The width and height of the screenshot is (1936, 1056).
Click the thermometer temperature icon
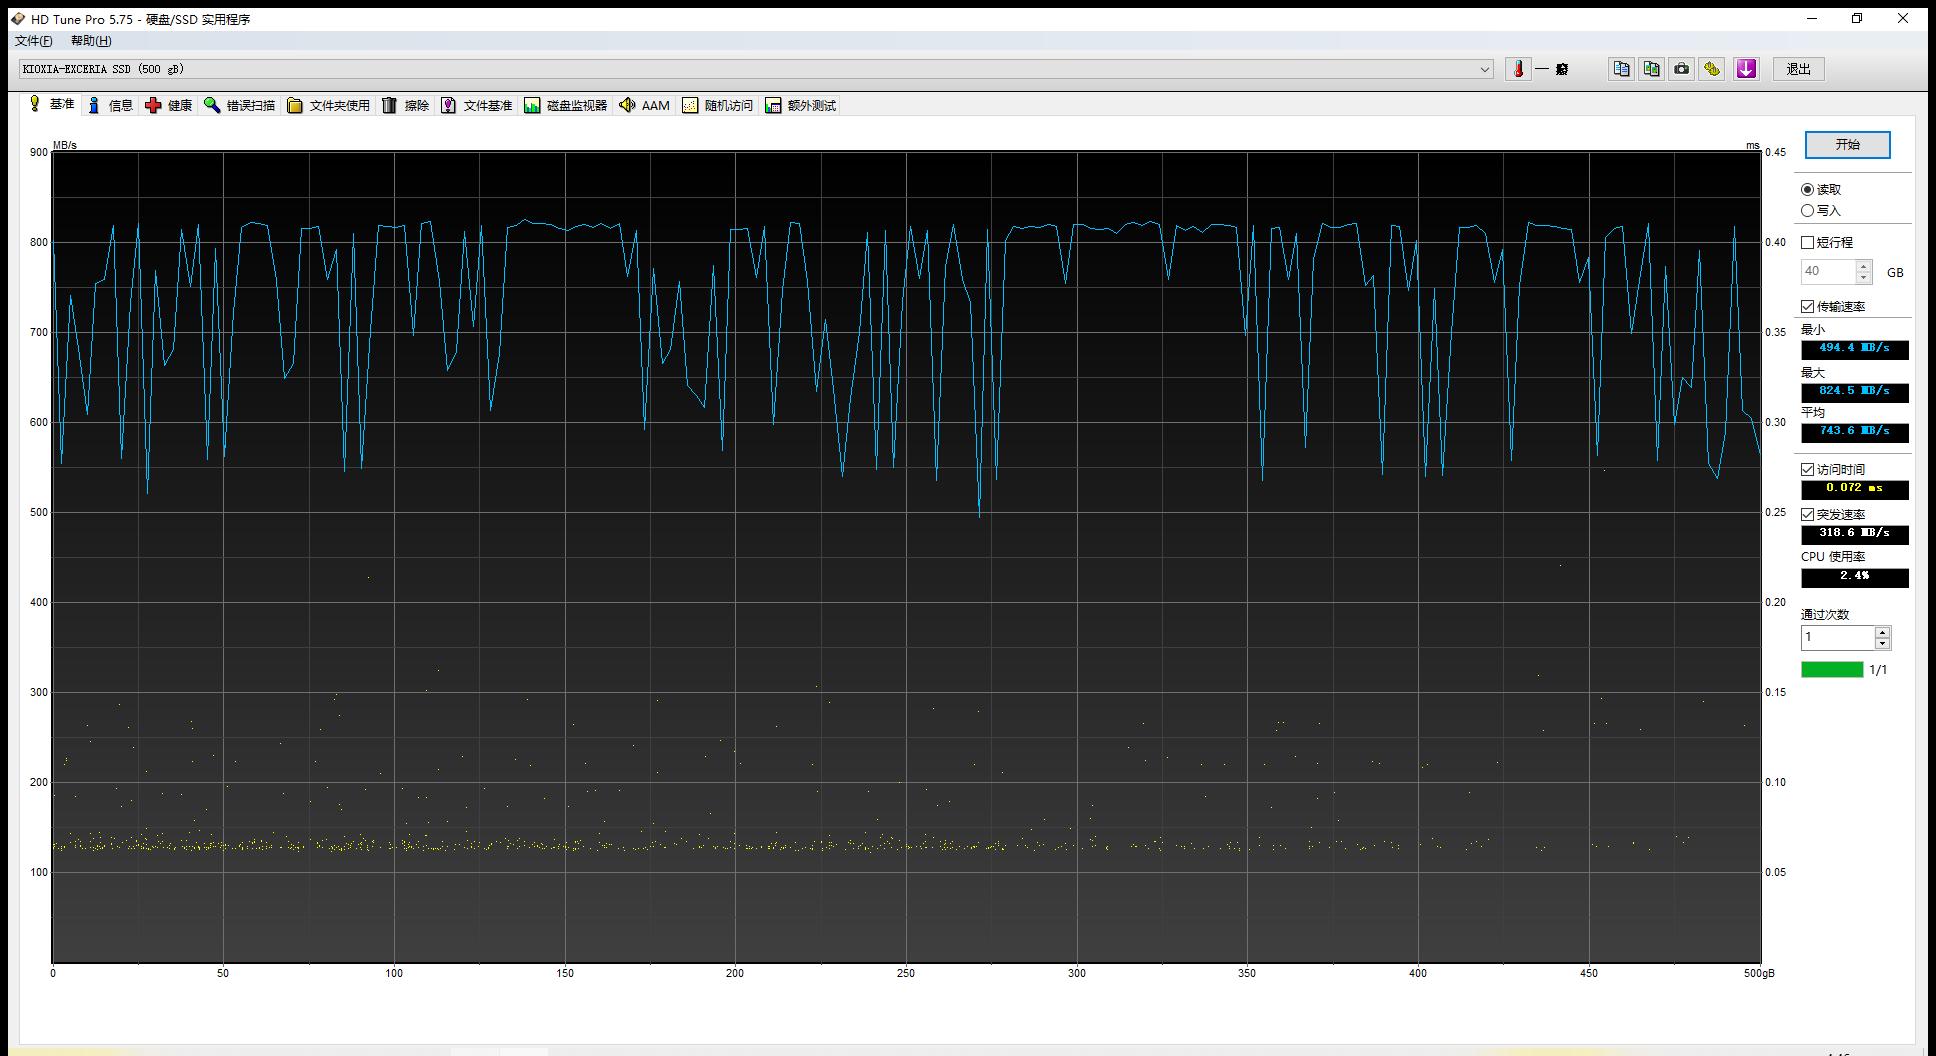coord(1518,69)
